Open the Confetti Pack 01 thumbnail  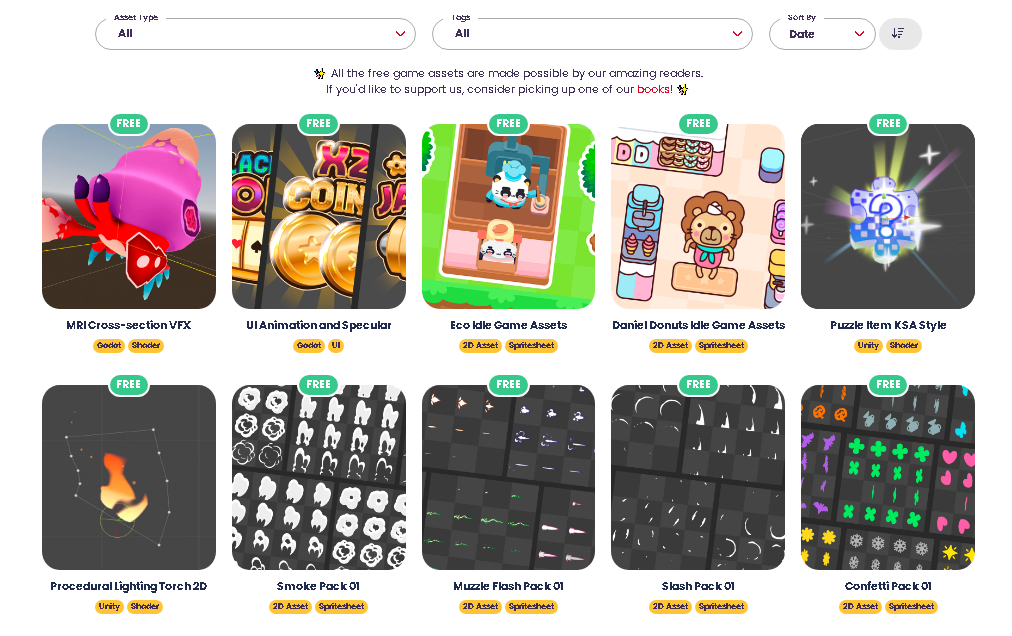888,477
